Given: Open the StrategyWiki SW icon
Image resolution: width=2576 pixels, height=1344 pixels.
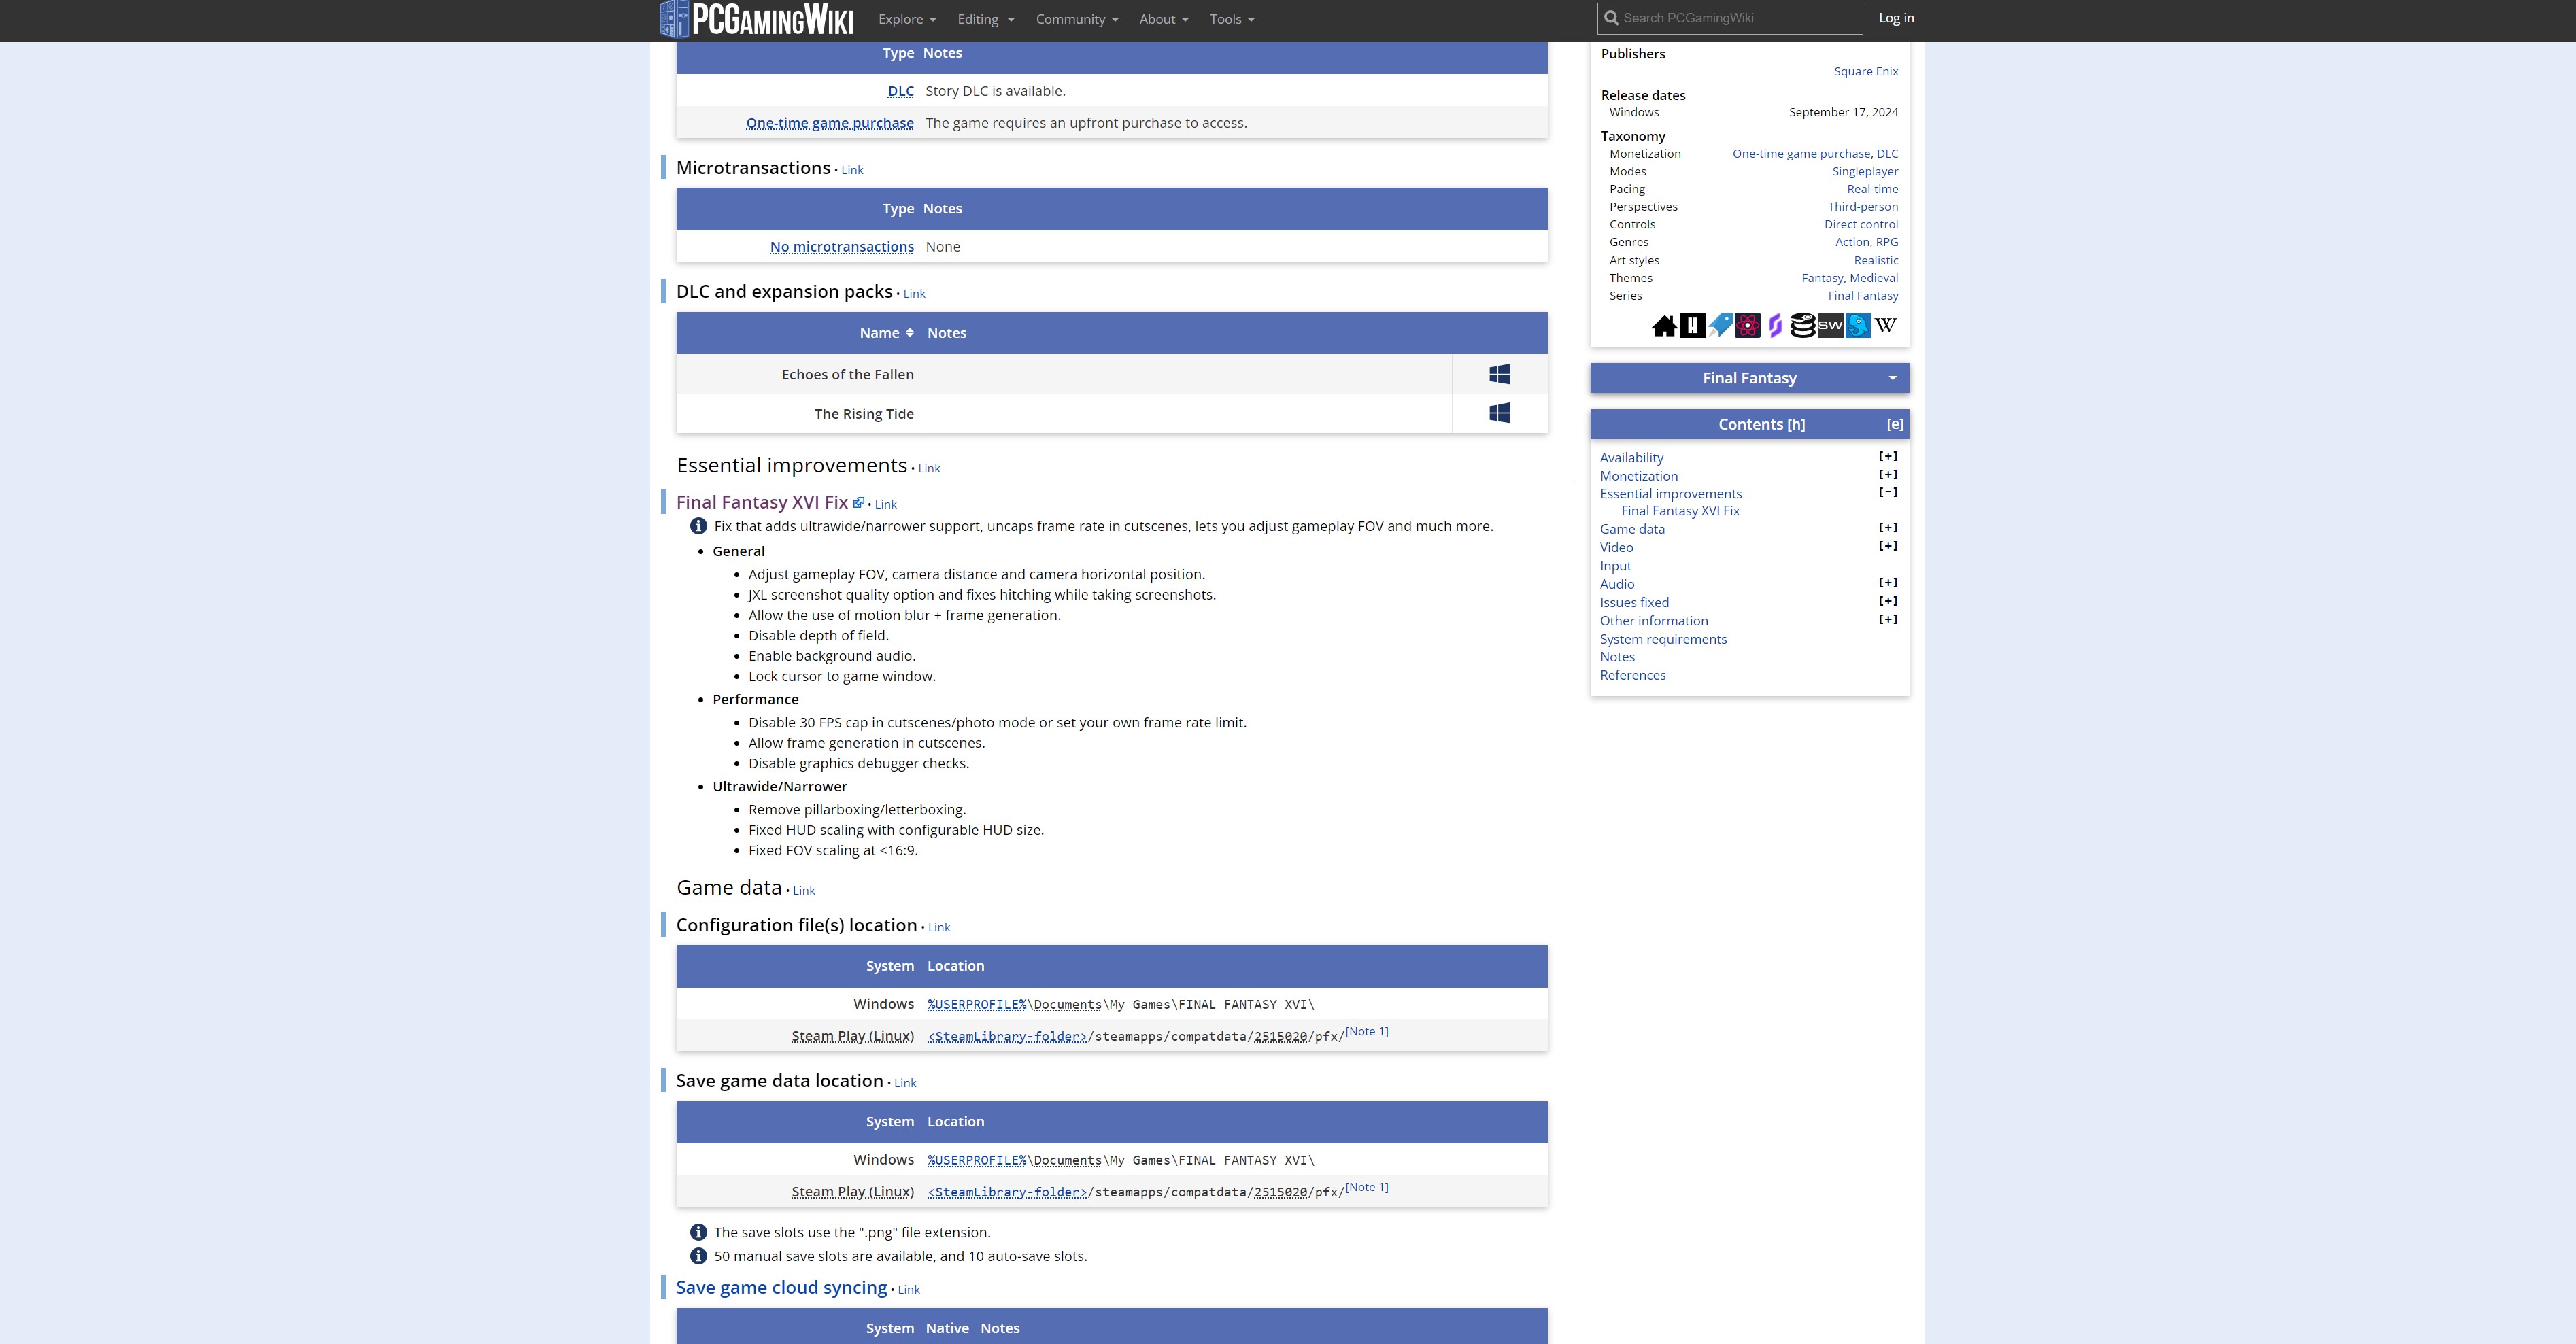Looking at the screenshot, I should (x=1830, y=326).
